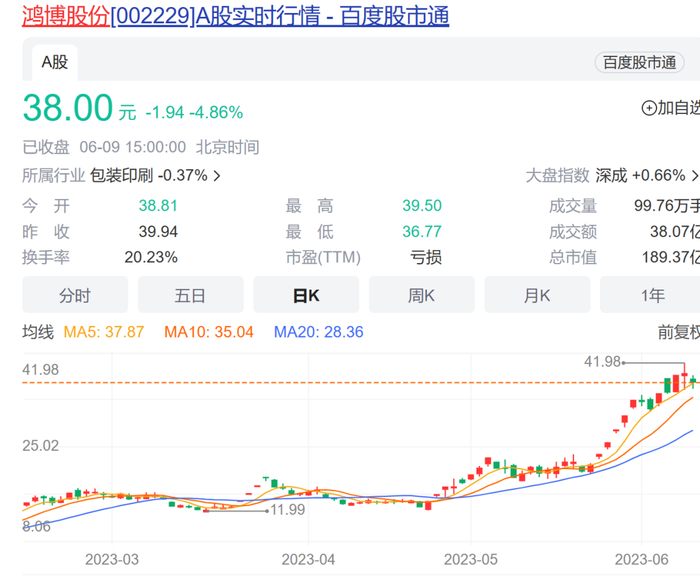700x576 pixels.
Task: Click the 昨收 value 39.94
Action: [158, 232]
